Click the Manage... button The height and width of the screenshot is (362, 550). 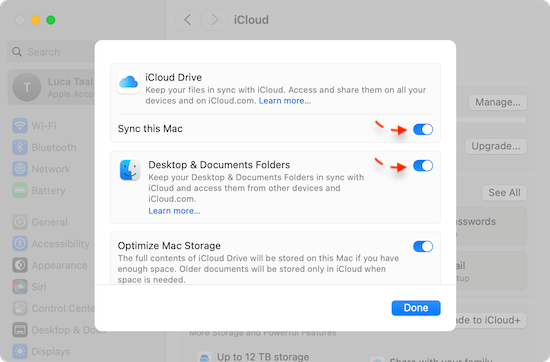coord(498,102)
